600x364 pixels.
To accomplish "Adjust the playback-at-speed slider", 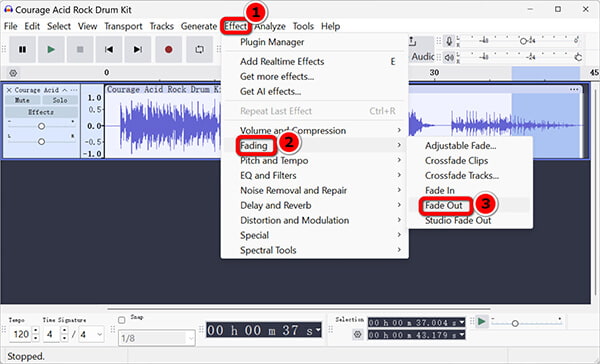I will pyautogui.click(x=515, y=323).
